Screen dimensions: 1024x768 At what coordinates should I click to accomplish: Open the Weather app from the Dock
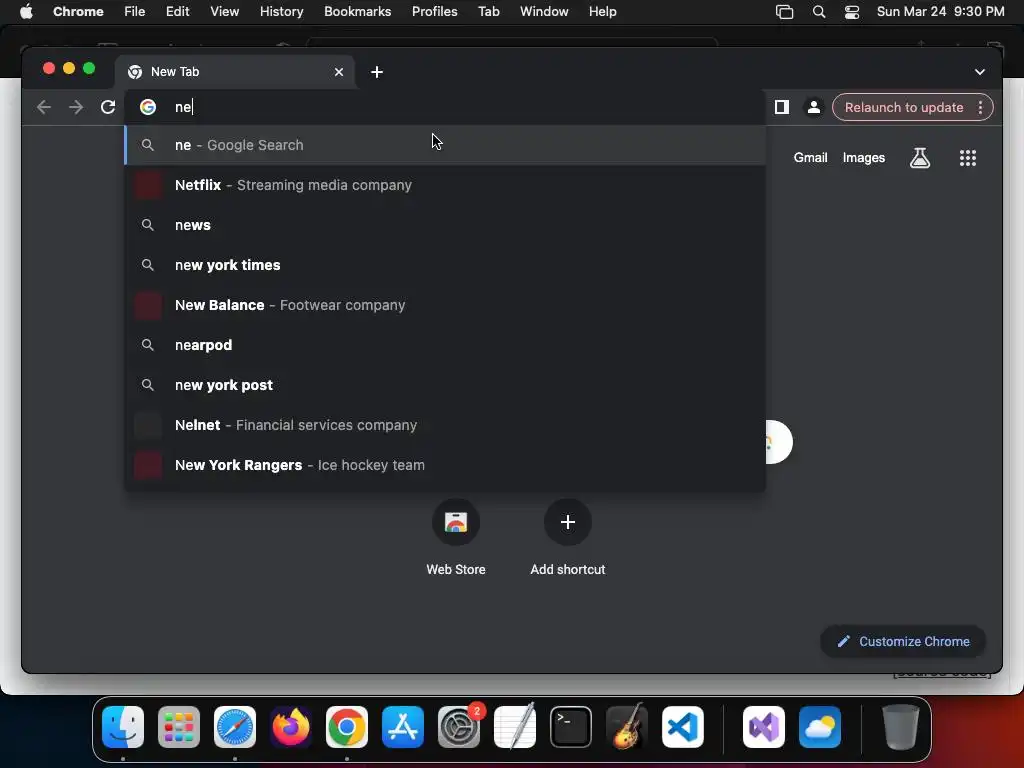(820, 727)
